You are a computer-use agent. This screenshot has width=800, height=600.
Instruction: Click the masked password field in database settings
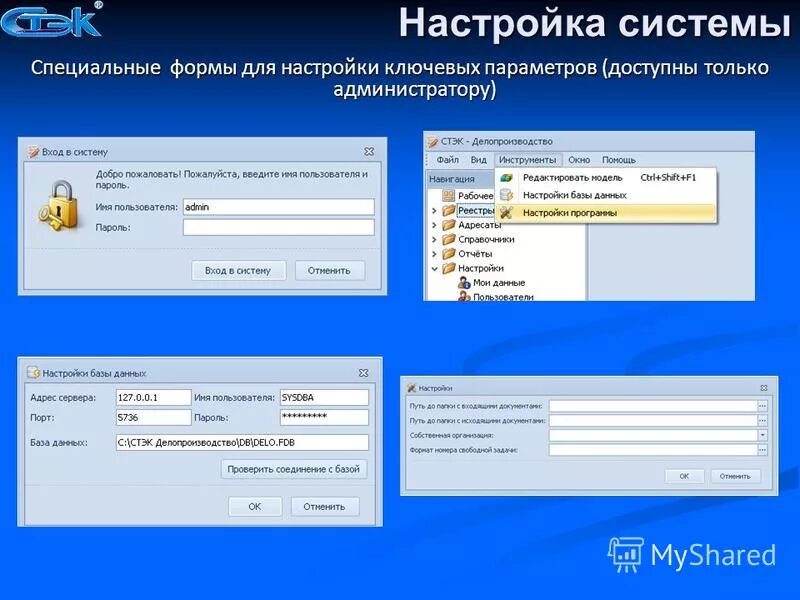click(x=324, y=417)
